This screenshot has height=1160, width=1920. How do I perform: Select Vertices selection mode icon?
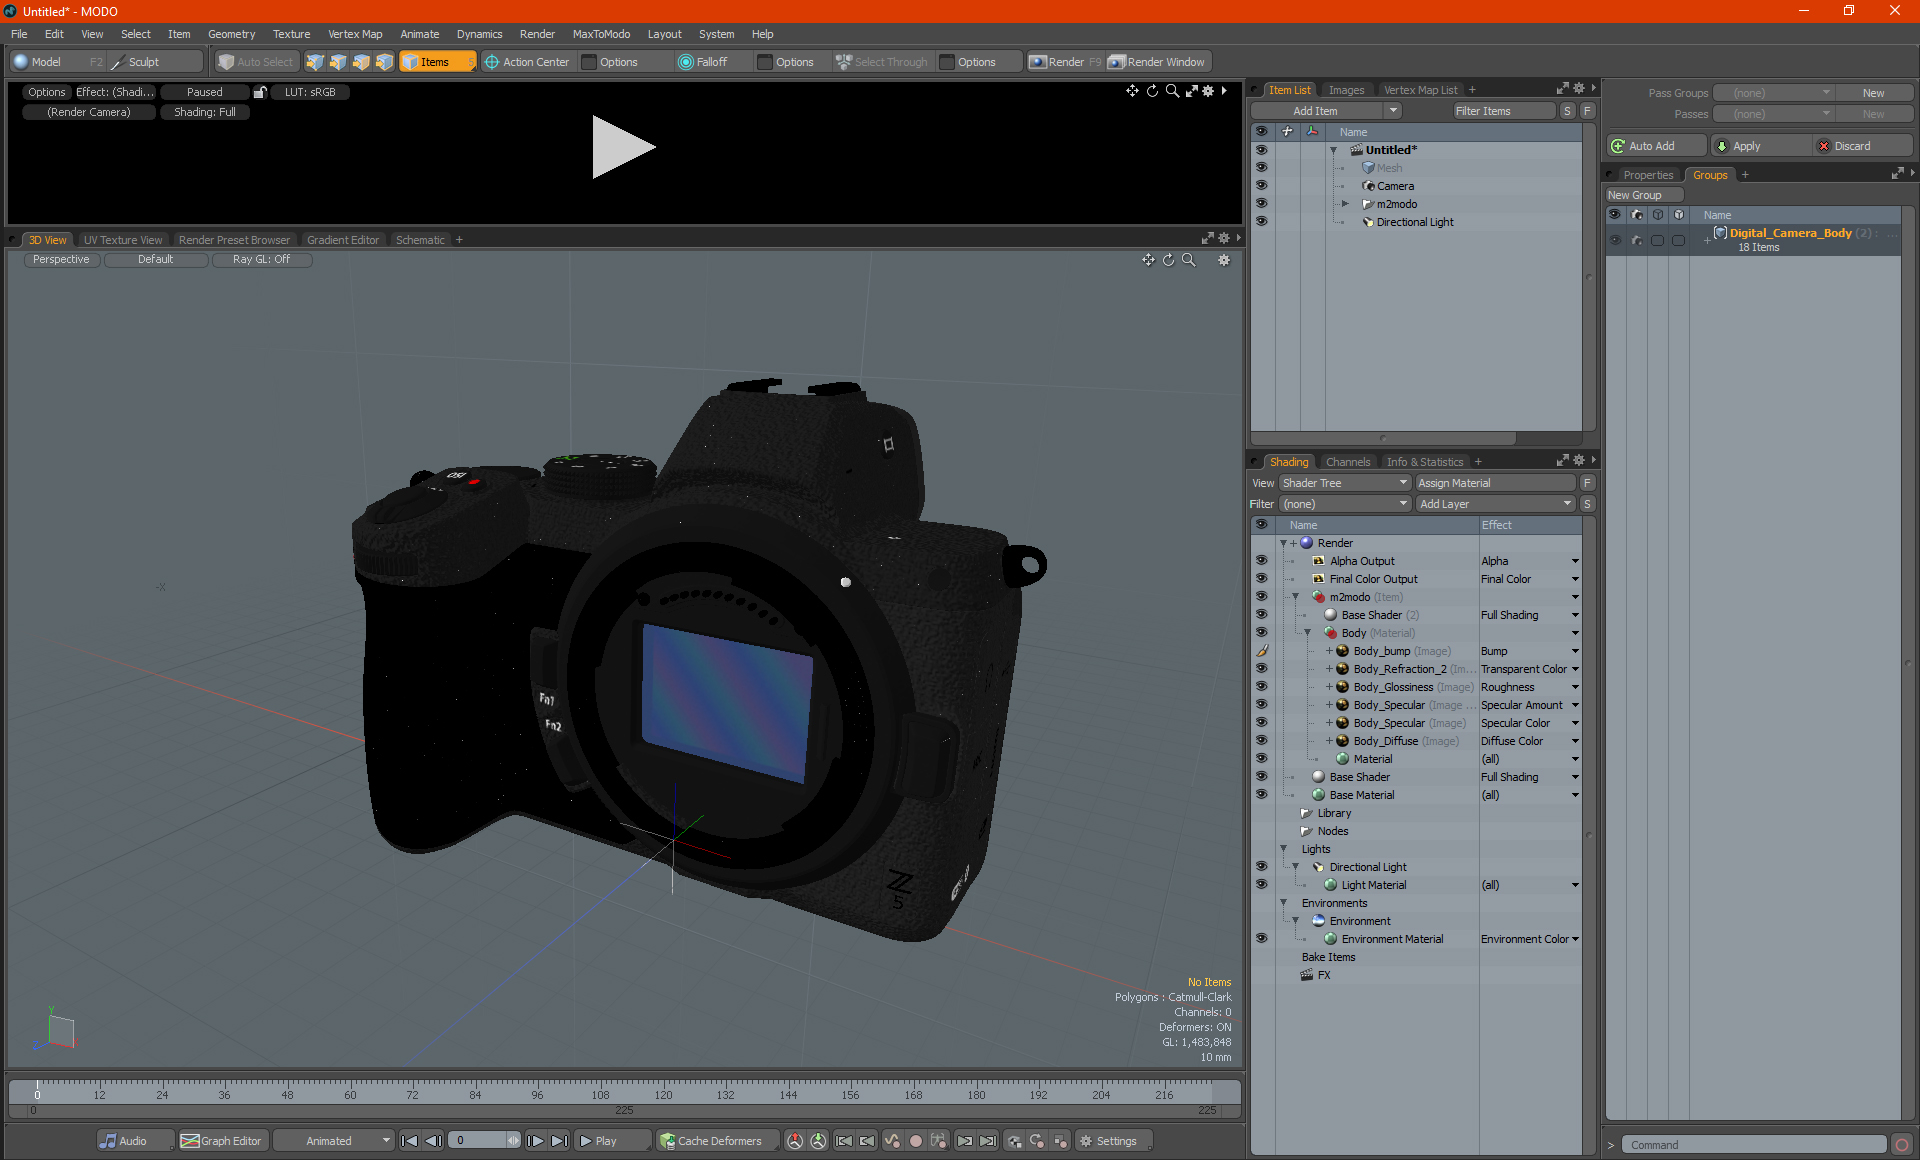point(315,62)
